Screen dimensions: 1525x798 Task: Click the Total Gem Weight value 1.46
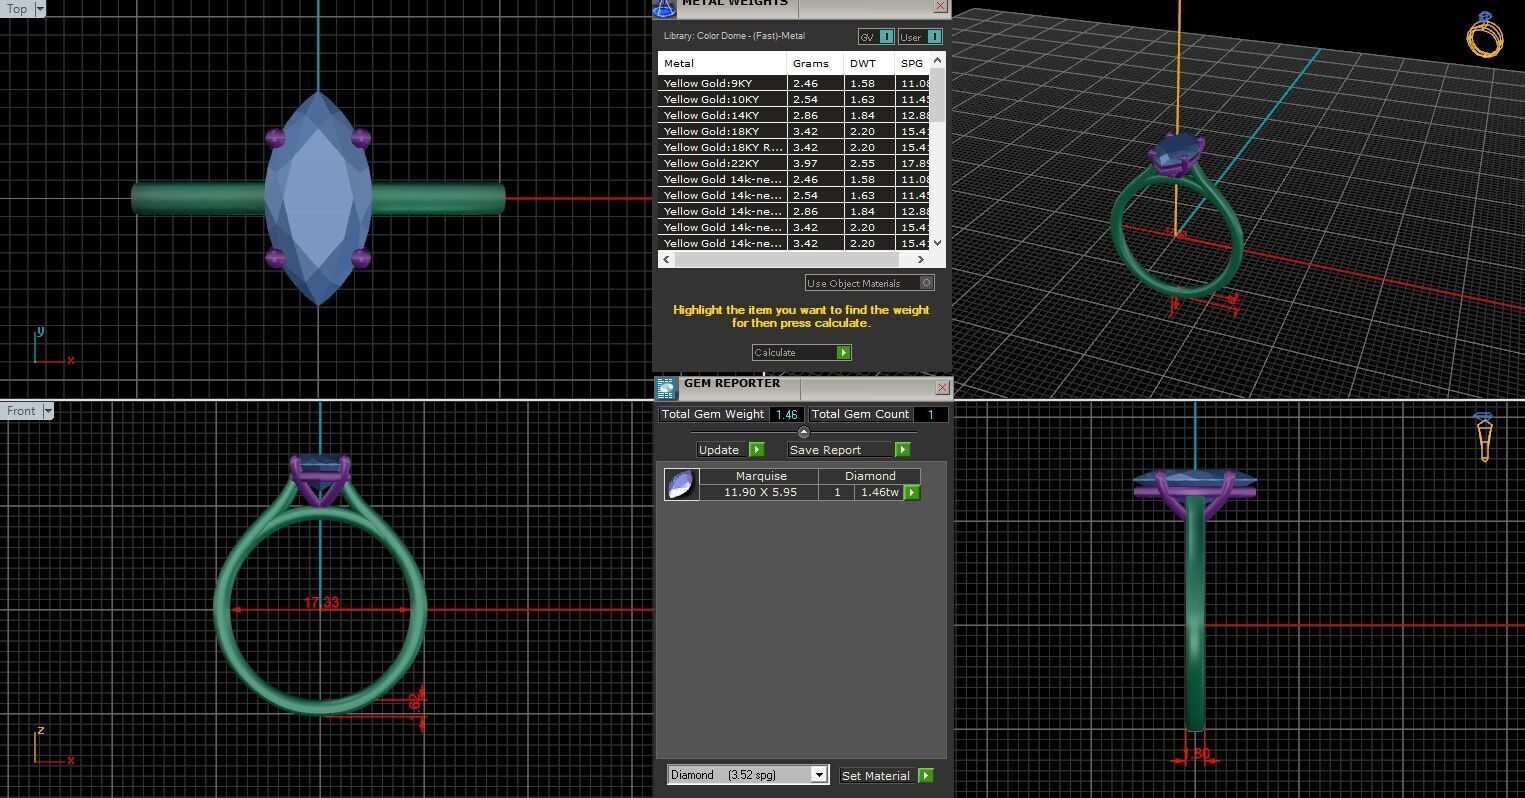(x=787, y=414)
